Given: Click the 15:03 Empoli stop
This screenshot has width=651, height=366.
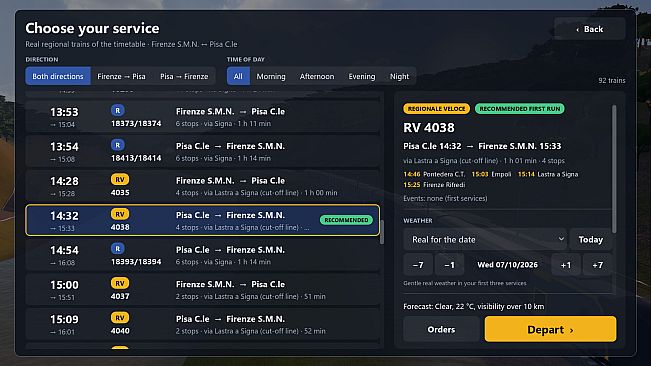Looking at the screenshot, I should point(491,174).
